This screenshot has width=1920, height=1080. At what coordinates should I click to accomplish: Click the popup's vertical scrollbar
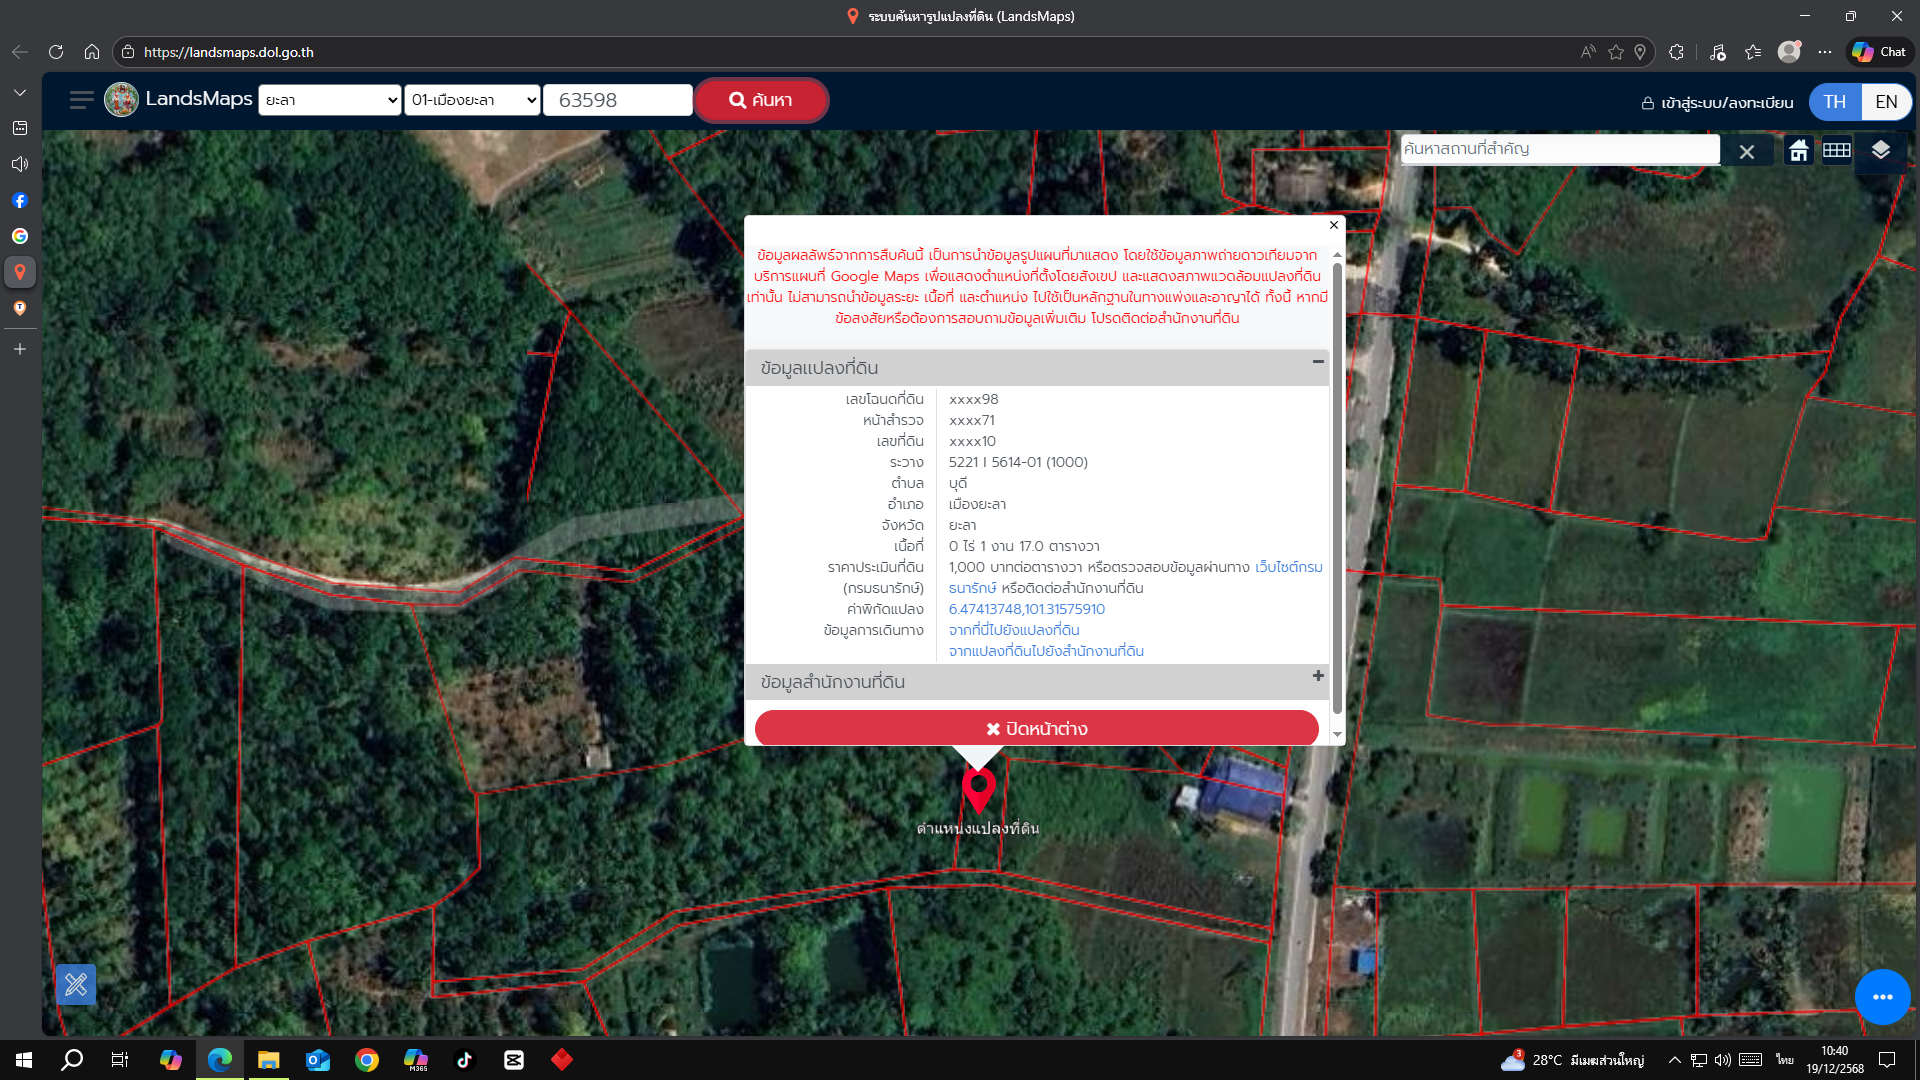[1337, 490]
